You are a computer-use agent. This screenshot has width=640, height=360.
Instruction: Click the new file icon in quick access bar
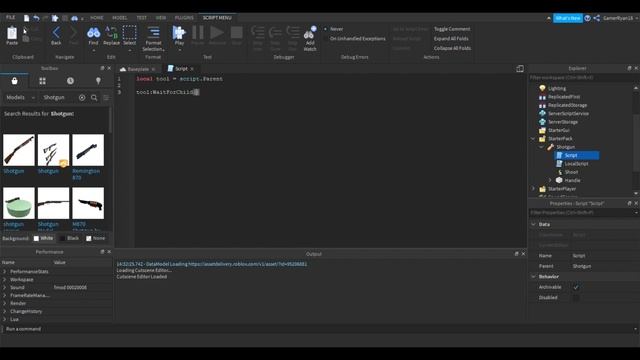(27, 18)
